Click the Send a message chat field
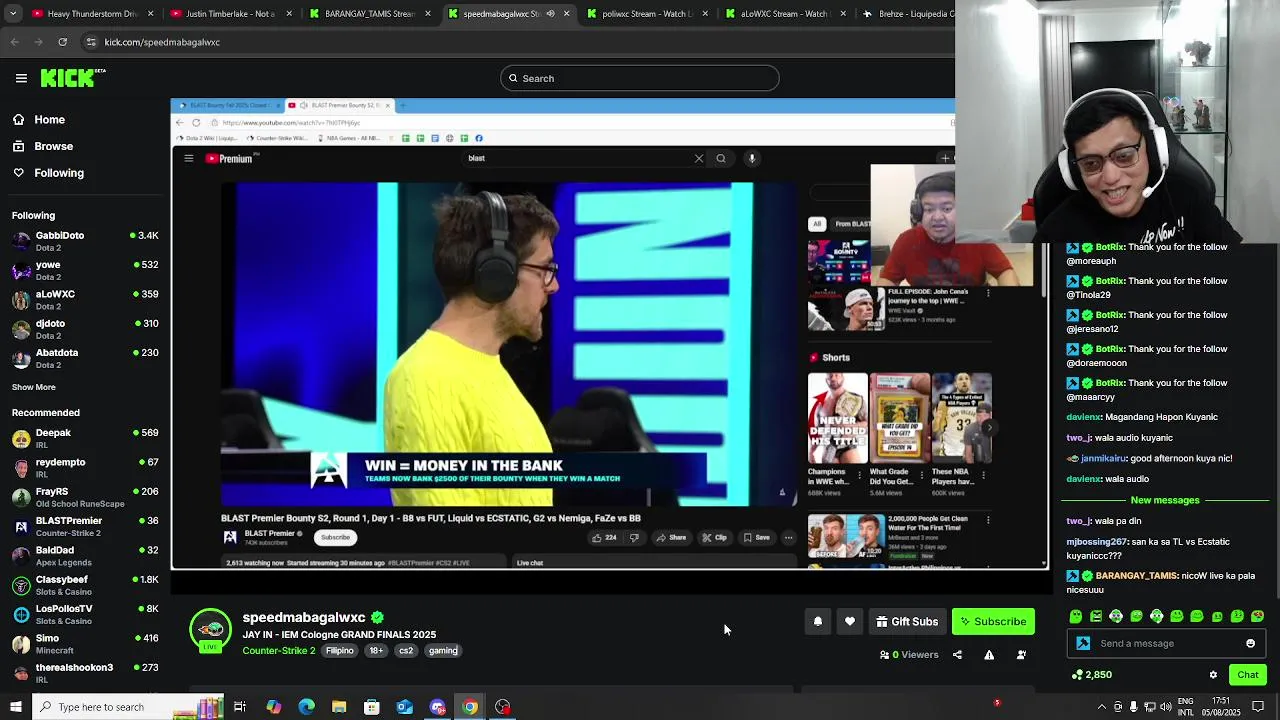Screen dimensions: 1280x720 [x=1166, y=644]
